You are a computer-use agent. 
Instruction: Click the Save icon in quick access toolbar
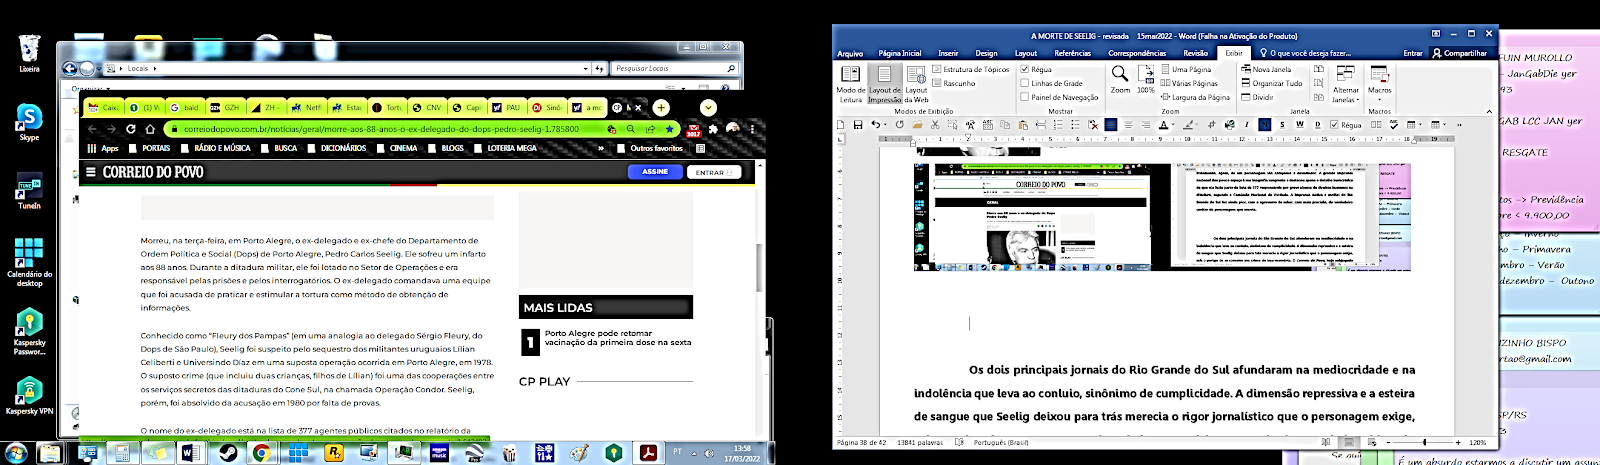857,125
